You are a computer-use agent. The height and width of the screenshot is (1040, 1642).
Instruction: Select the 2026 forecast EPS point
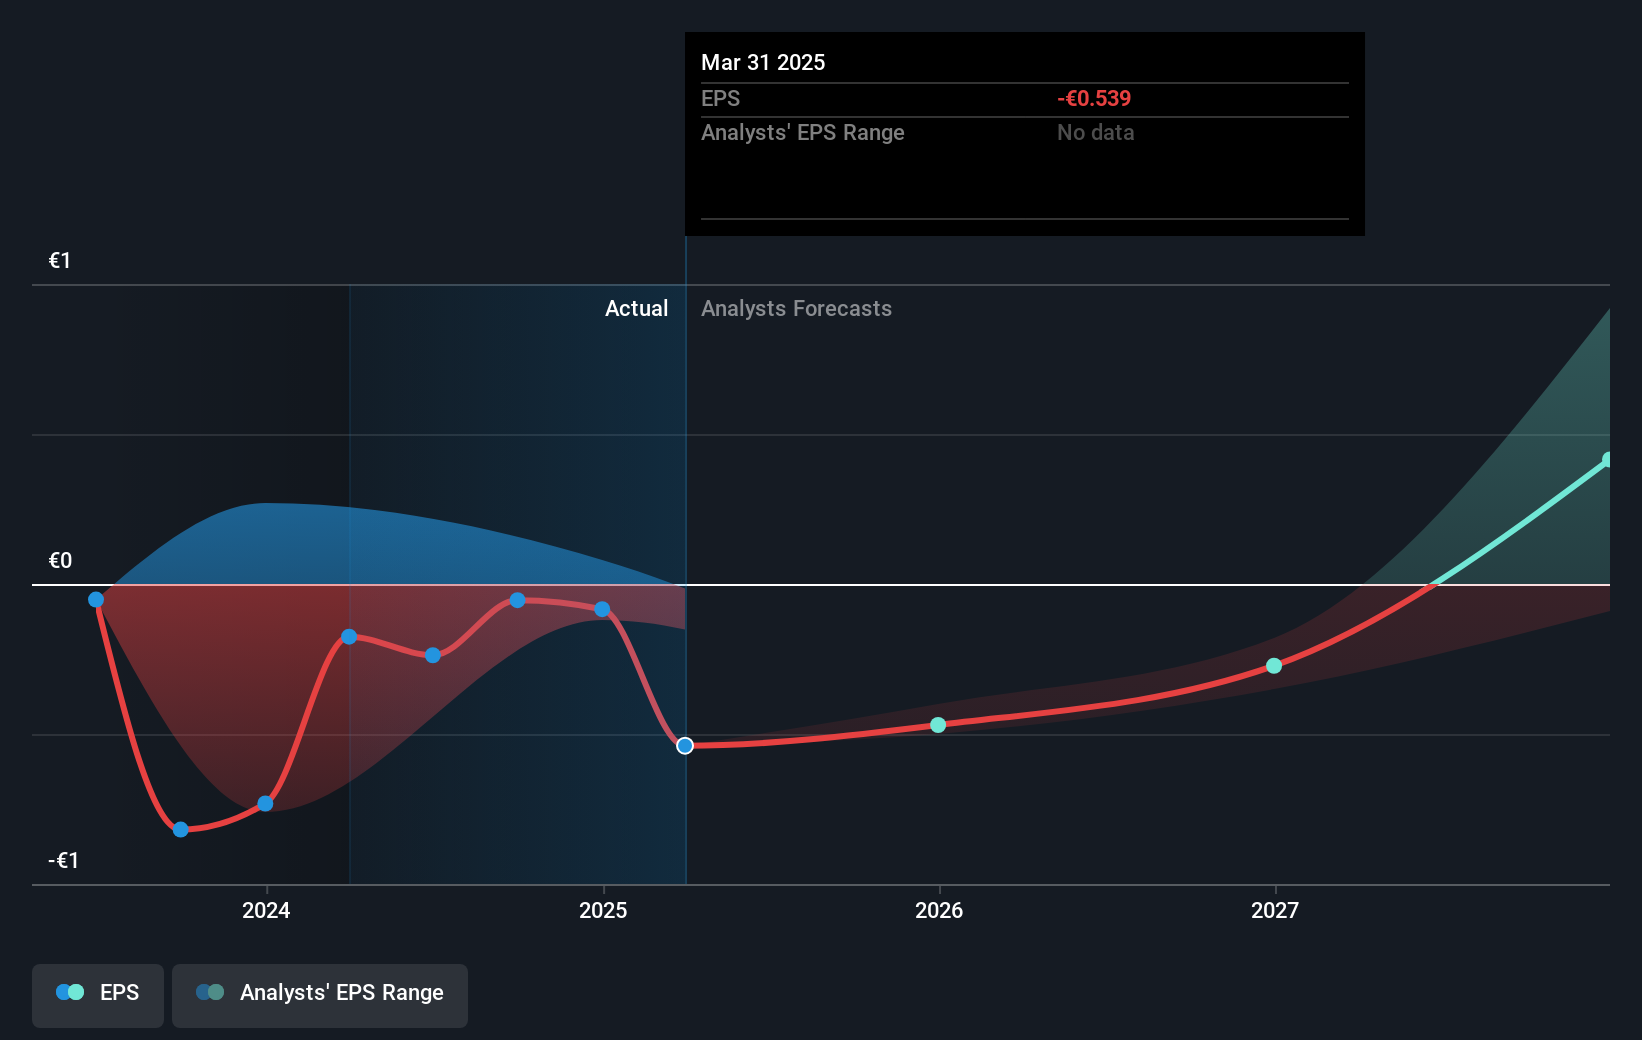click(x=938, y=725)
